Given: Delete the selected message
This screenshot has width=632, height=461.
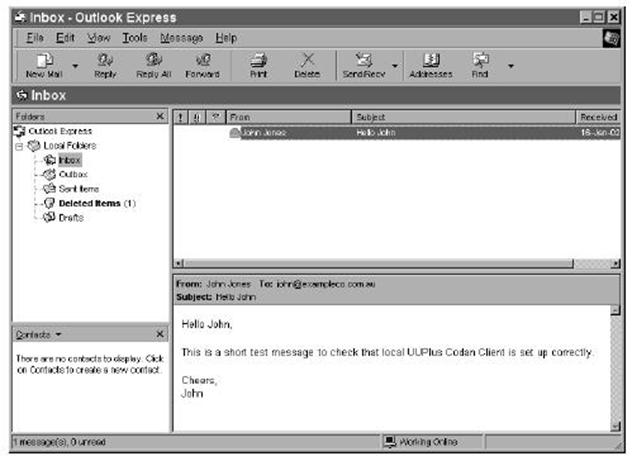Looking at the screenshot, I should point(307,64).
